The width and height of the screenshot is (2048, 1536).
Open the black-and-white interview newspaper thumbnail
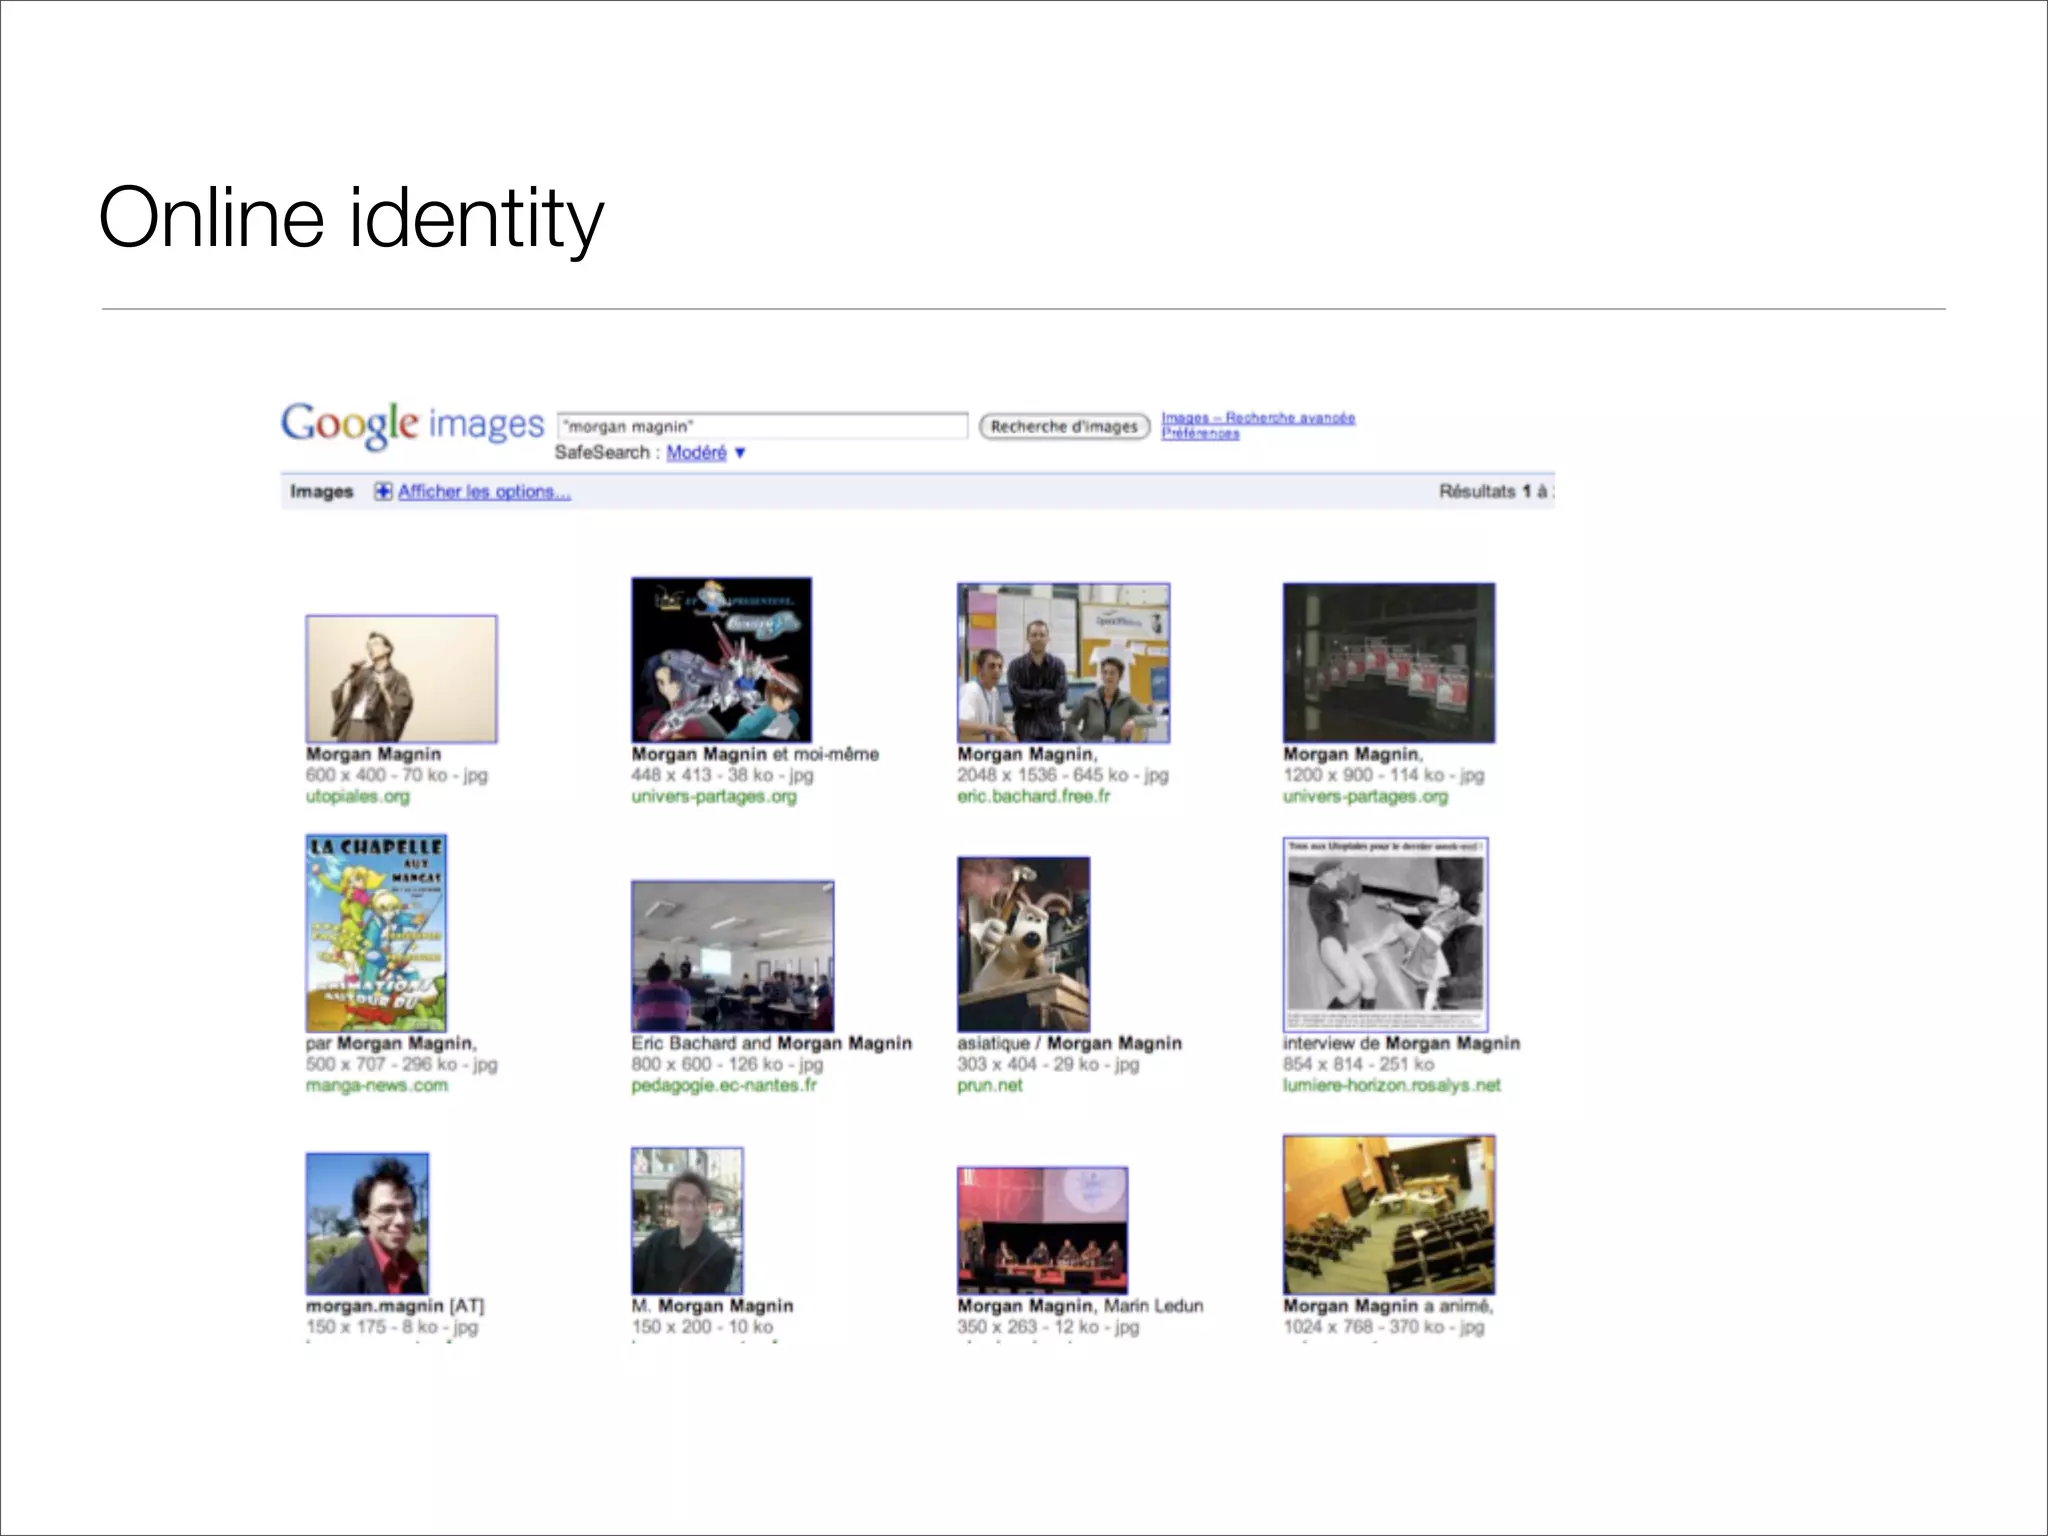tap(1385, 935)
